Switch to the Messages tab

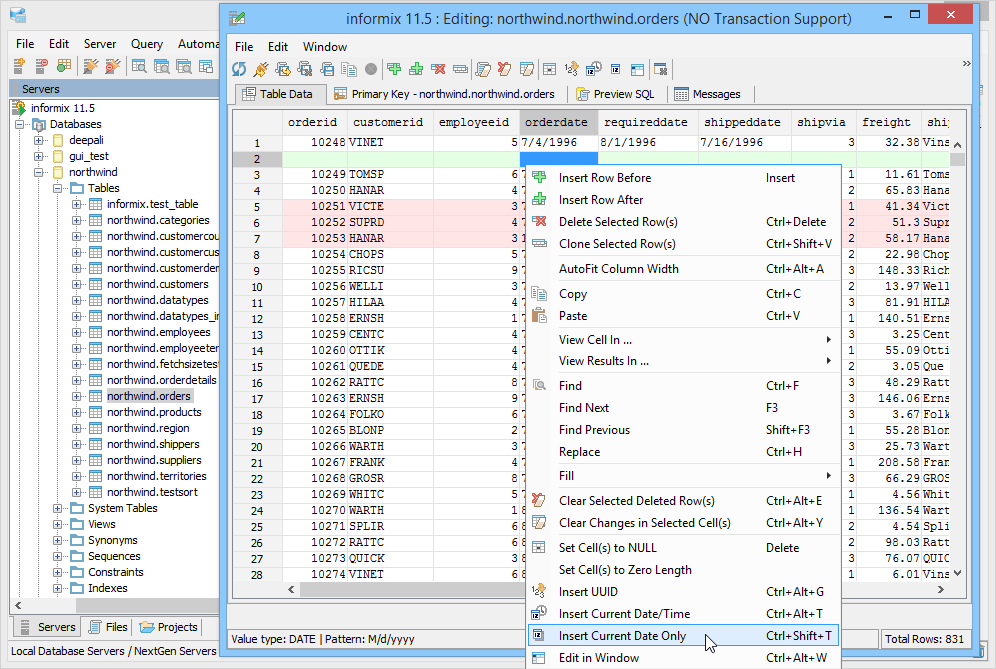pyautogui.click(x=708, y=94)
